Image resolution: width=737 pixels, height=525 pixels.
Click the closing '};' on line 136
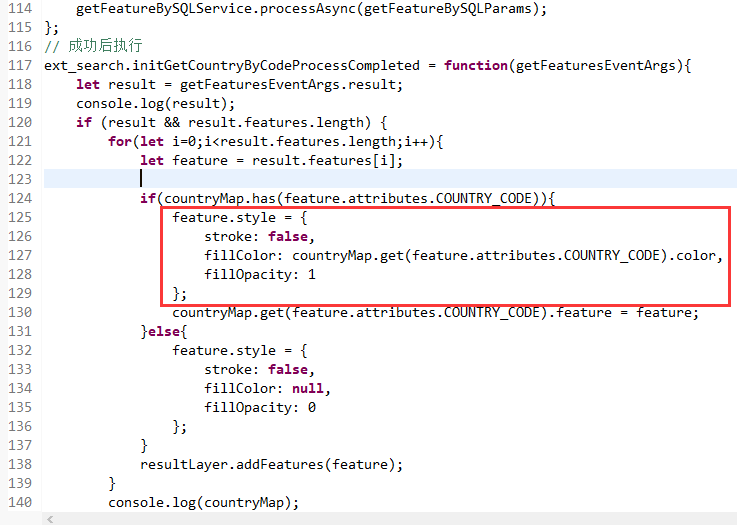point(180,427)
